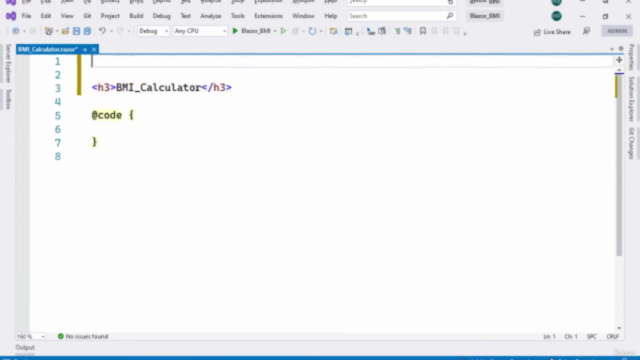Screen dimensions: 640x360
Task: Click the Live Share button
Action: 552,32
